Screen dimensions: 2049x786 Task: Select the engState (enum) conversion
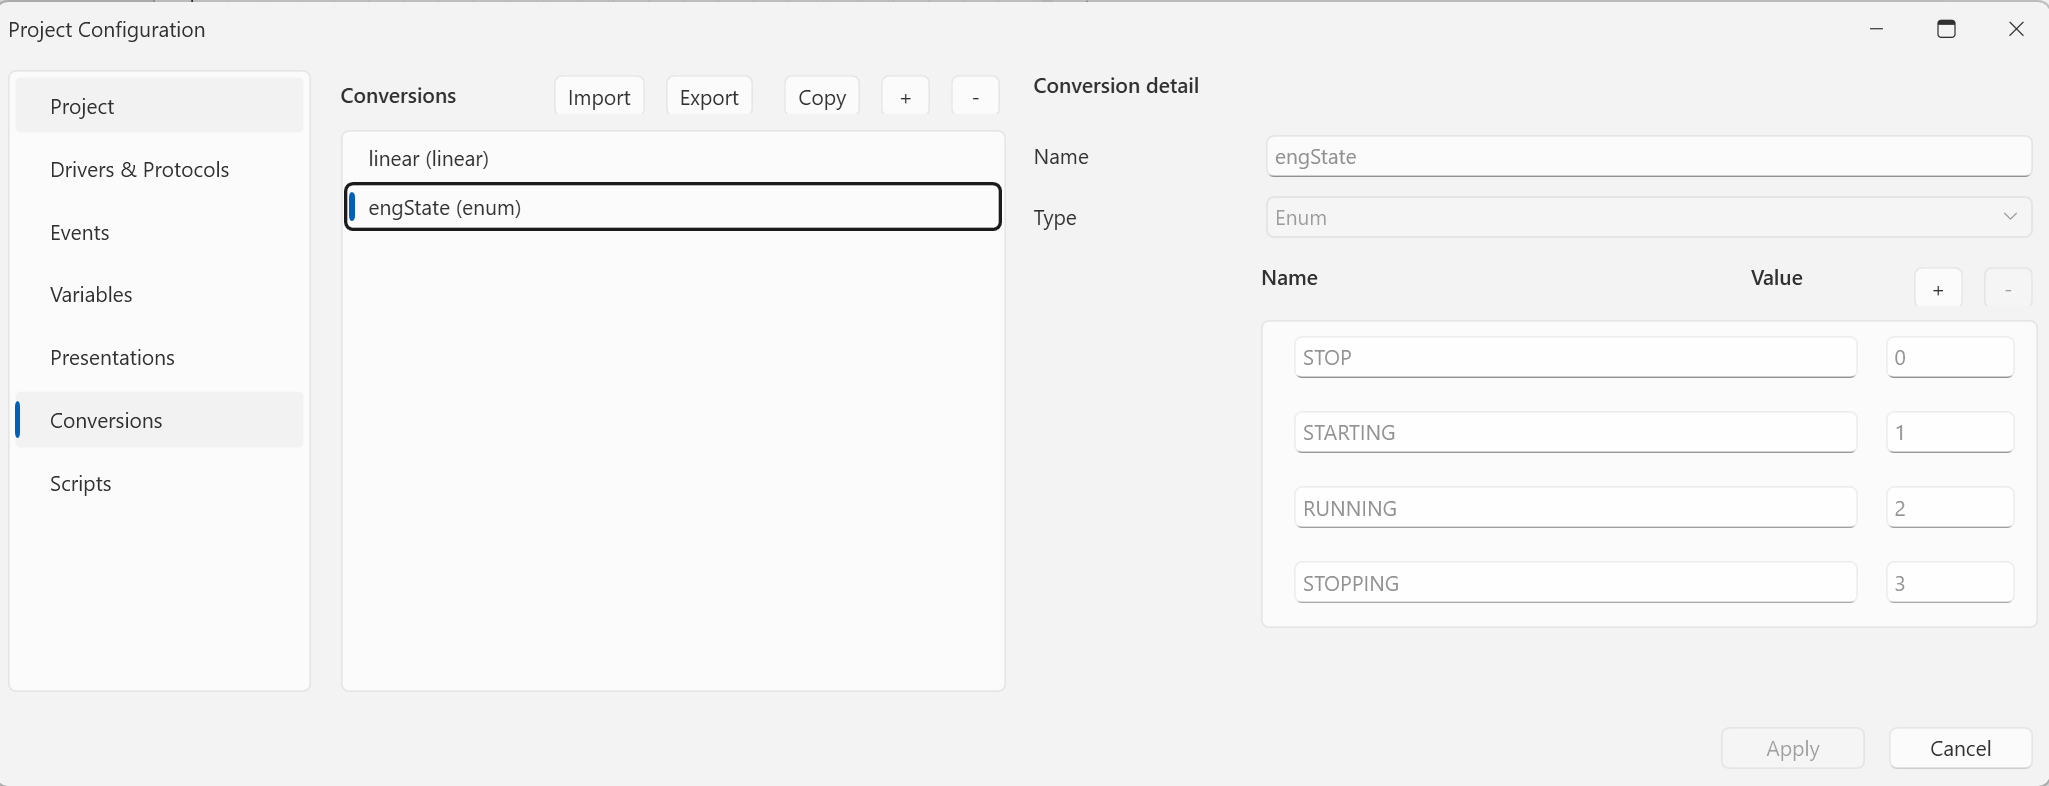(x=673, y=207)
